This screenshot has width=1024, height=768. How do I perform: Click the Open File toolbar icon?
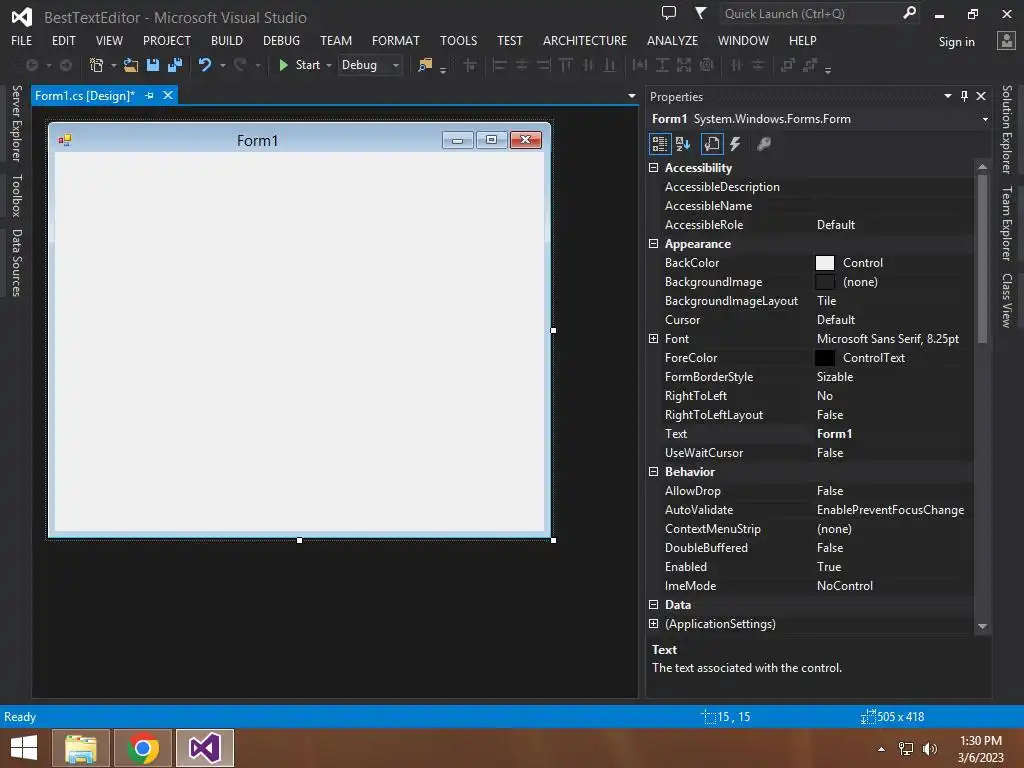[x=131, y=65]
